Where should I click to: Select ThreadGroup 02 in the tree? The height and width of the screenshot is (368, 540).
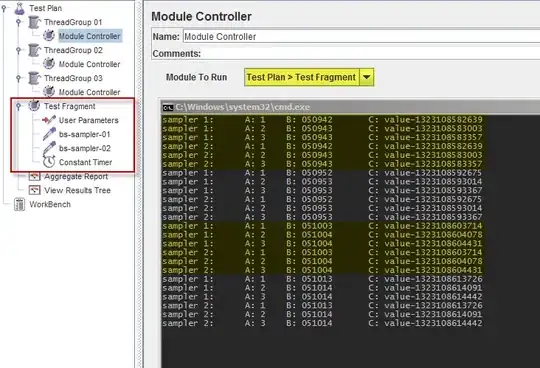coord(73,50)
